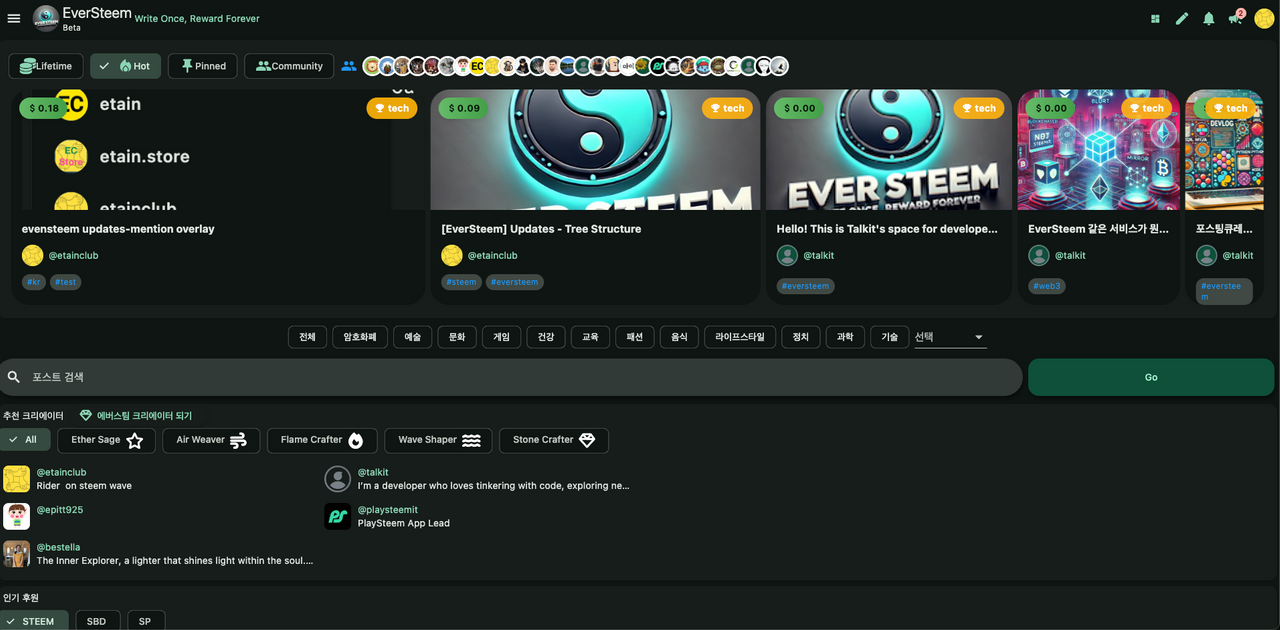Click the #kr tag
The width and height of the screenshot is (1280, 630).
click(34, 282)
